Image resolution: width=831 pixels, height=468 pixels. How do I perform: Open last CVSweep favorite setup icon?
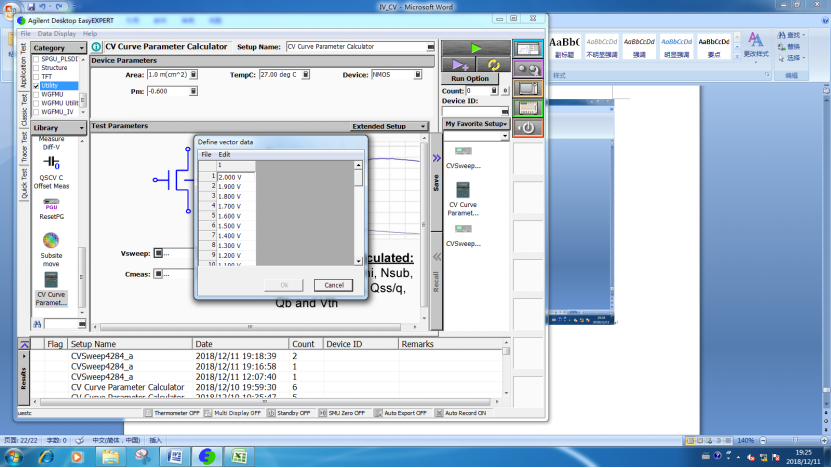click(x=463, y=228)
